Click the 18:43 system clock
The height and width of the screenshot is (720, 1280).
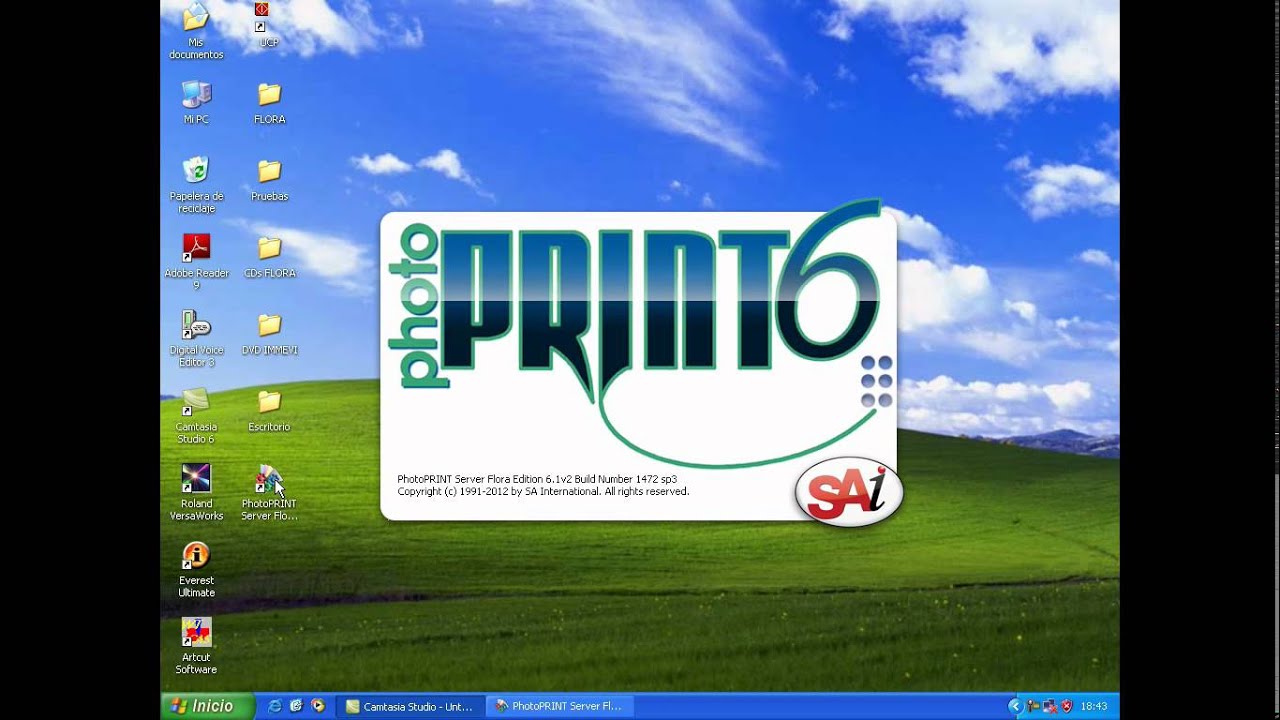[x=1094, y=706]
